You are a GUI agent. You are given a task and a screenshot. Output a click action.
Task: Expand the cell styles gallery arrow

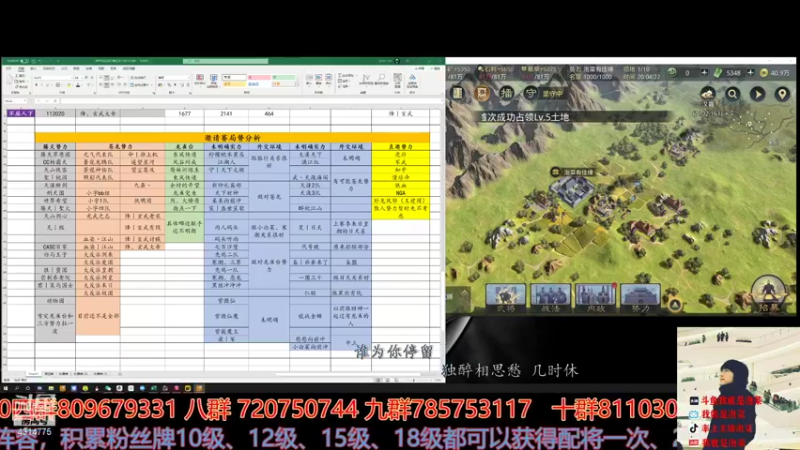[x=298, y=85]
